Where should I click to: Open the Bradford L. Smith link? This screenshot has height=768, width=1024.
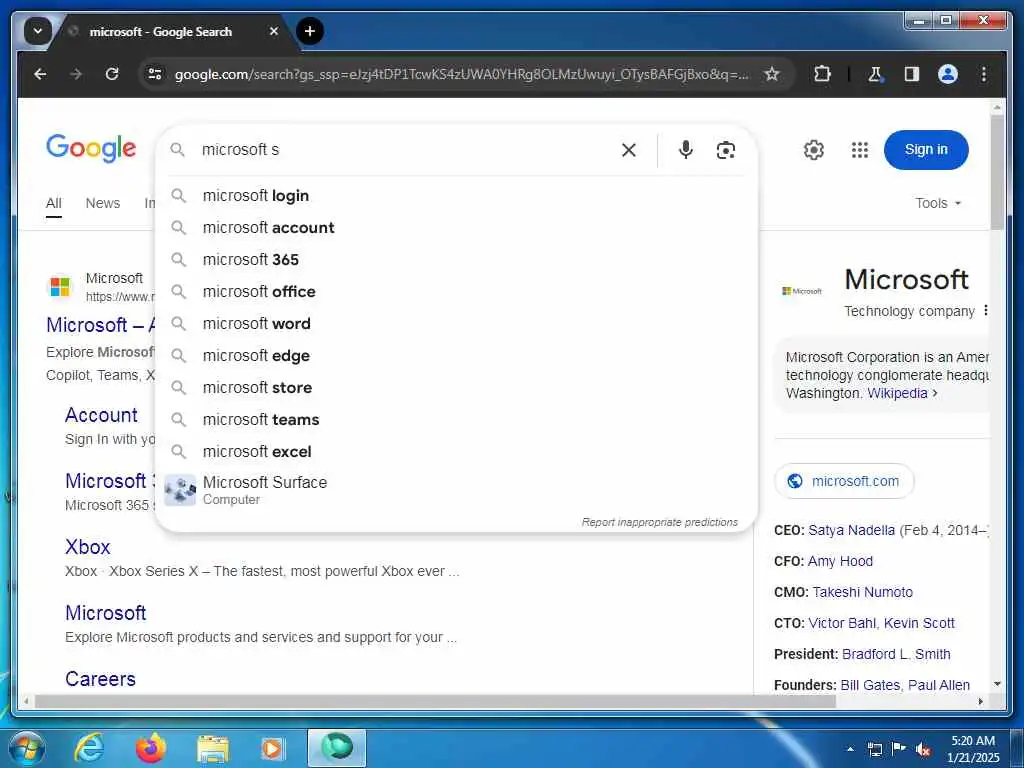pyautogui.click(x=896, y=654)
